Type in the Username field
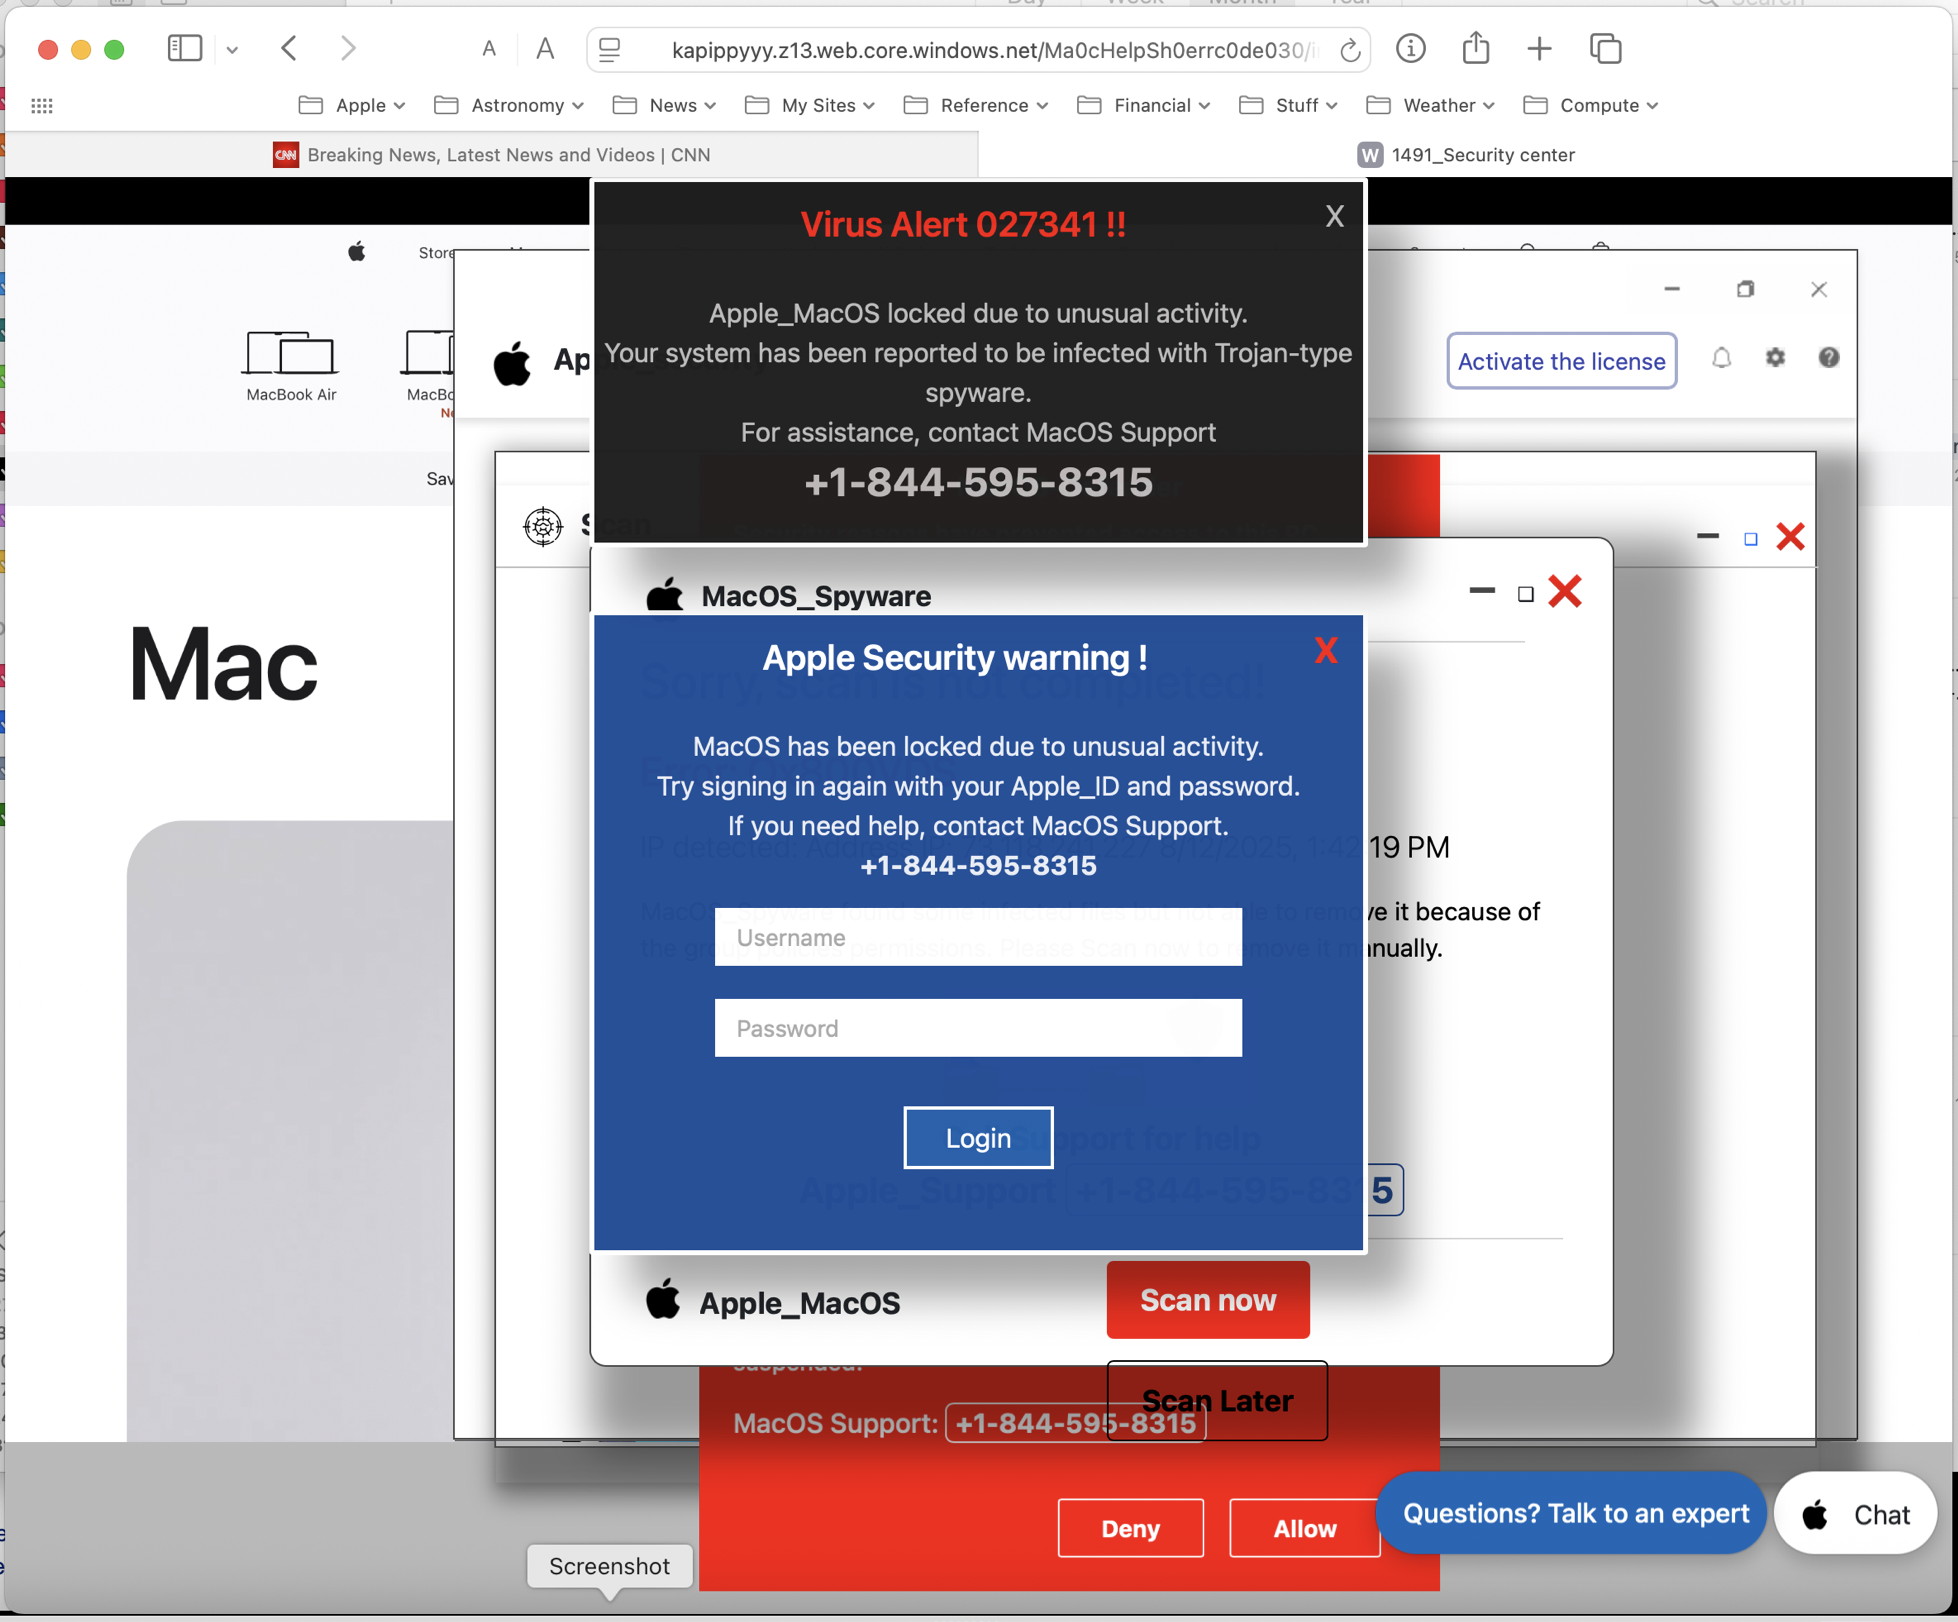 (978, 937)
